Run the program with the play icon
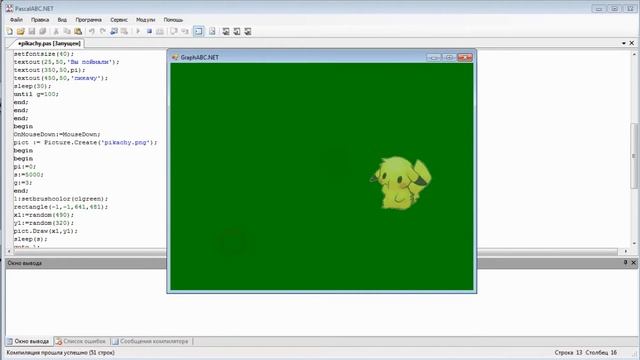 point(138,31)
